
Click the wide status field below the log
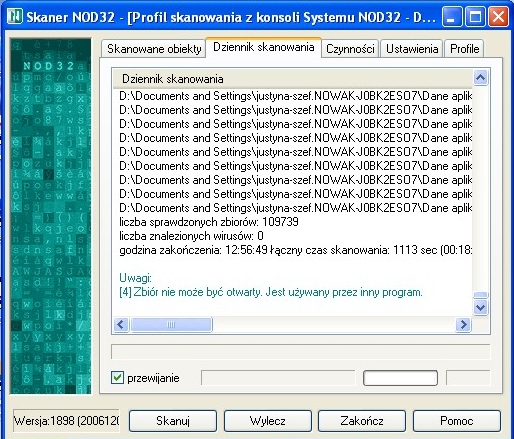pos(300,352)
